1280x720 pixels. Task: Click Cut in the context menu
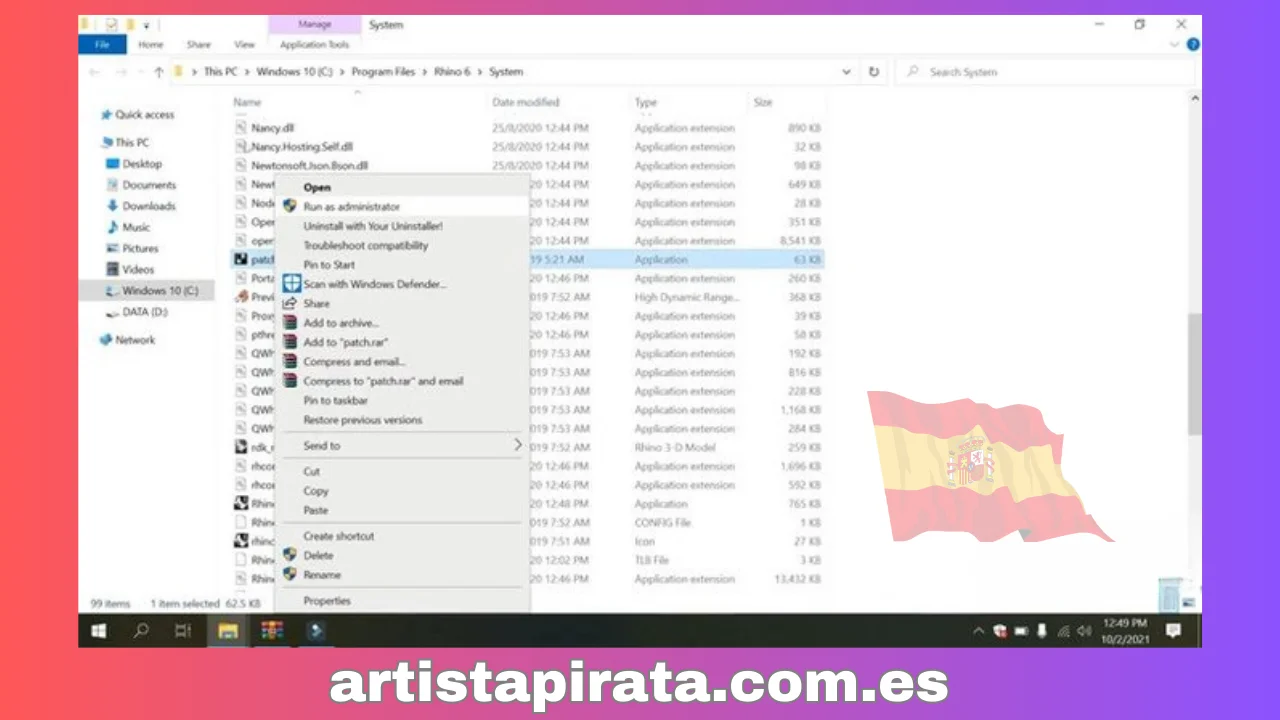click(312, 471)
